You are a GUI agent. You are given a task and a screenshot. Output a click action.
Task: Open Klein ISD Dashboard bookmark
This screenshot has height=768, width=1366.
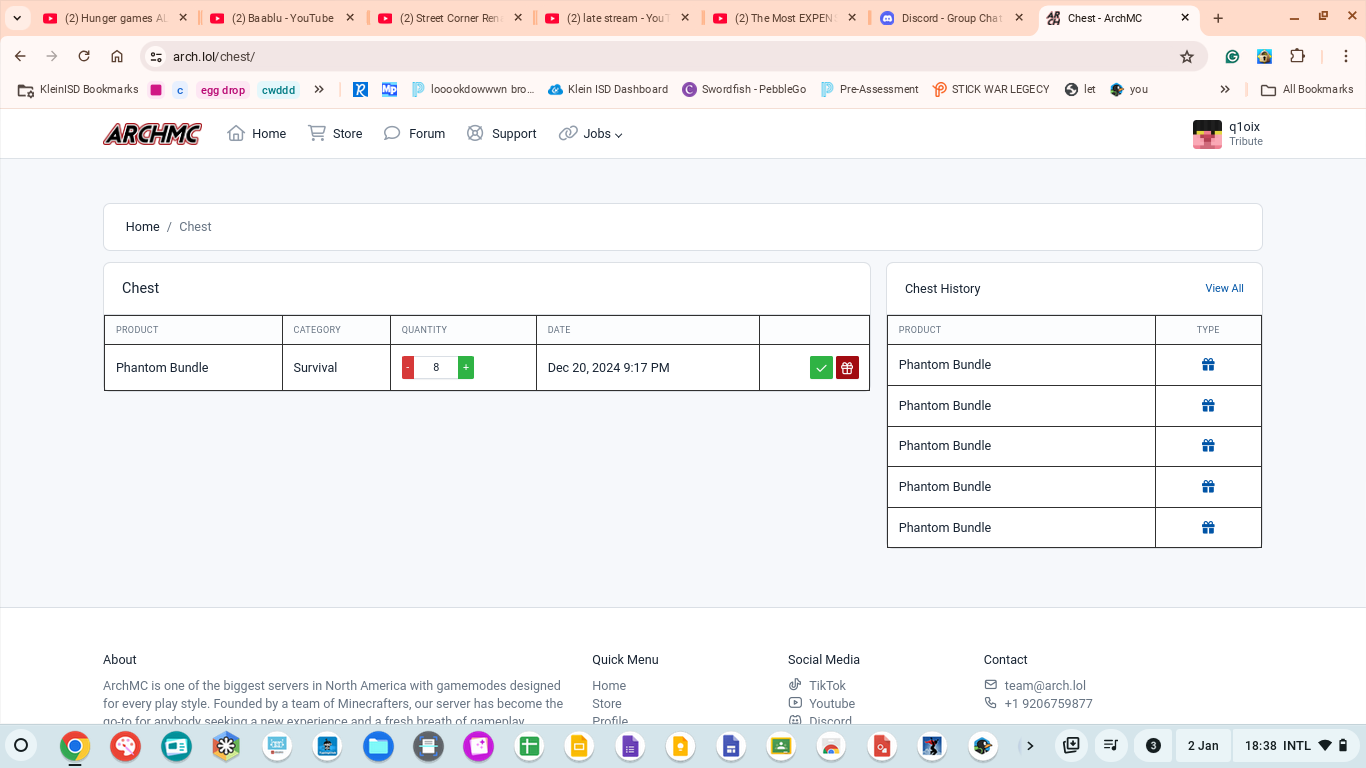tap(608, 89)
